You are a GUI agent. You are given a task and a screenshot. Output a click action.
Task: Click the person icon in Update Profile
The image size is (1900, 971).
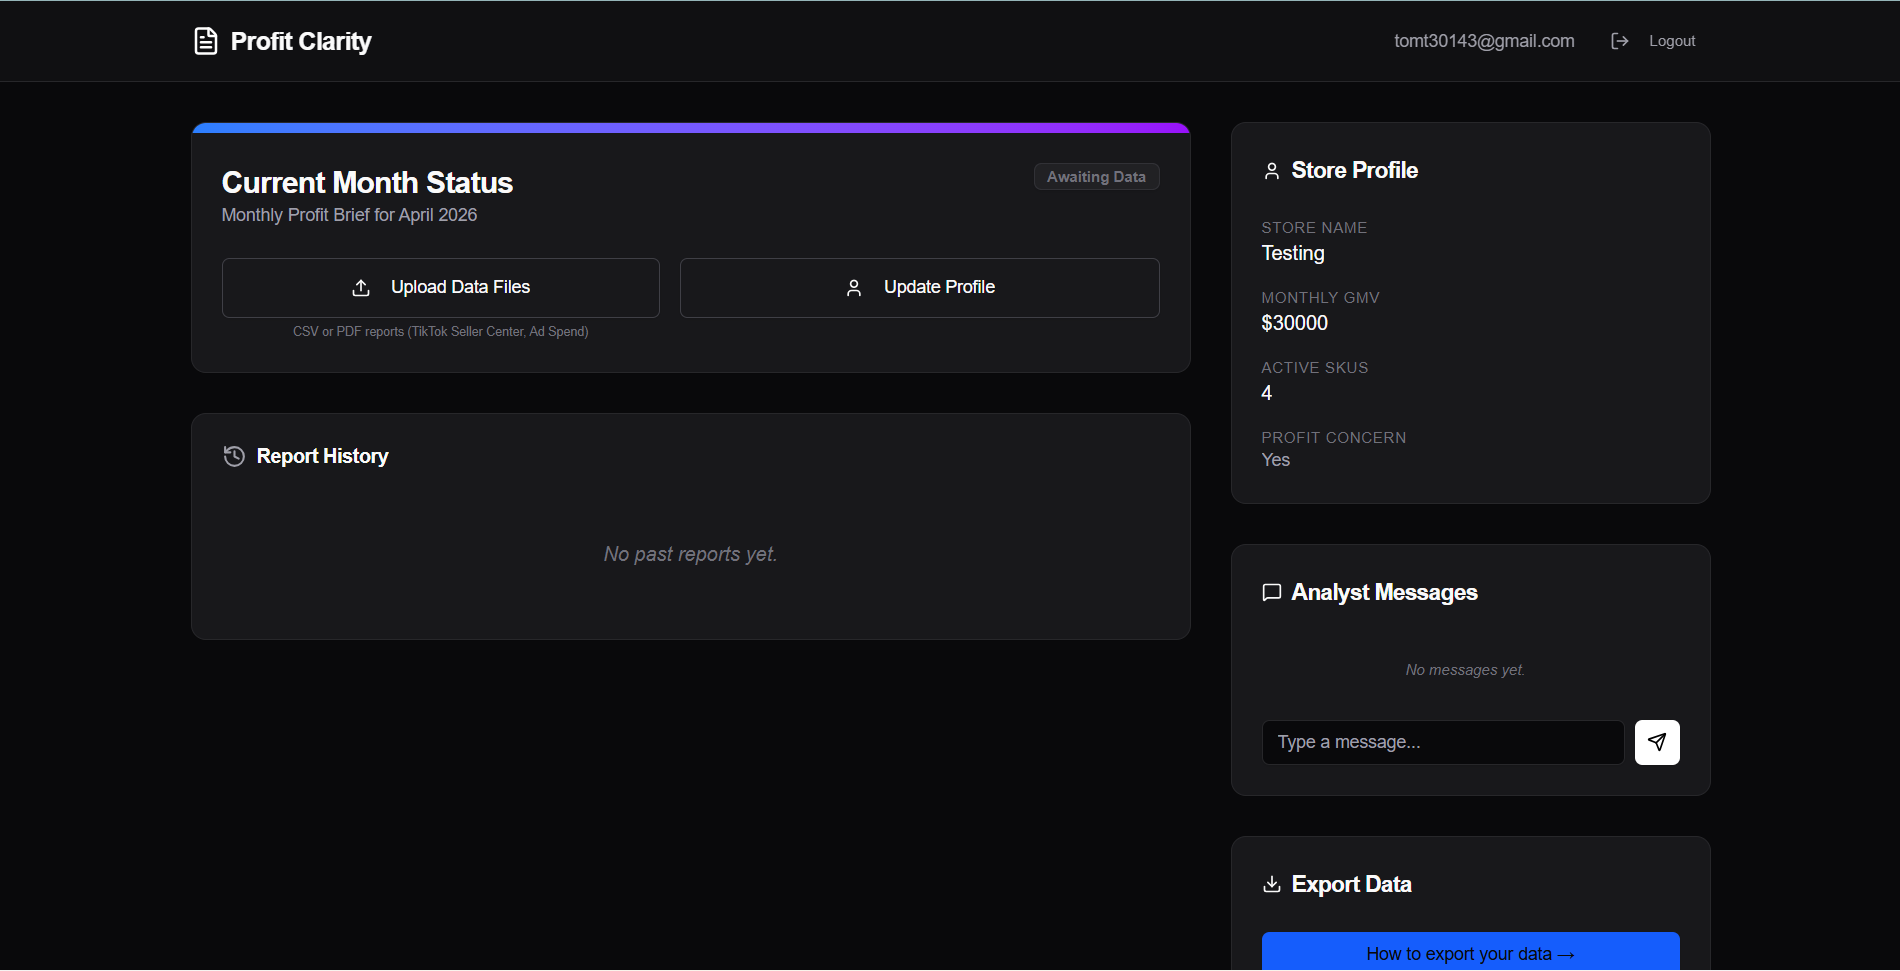pyautogui.click(x=854, y=288)
